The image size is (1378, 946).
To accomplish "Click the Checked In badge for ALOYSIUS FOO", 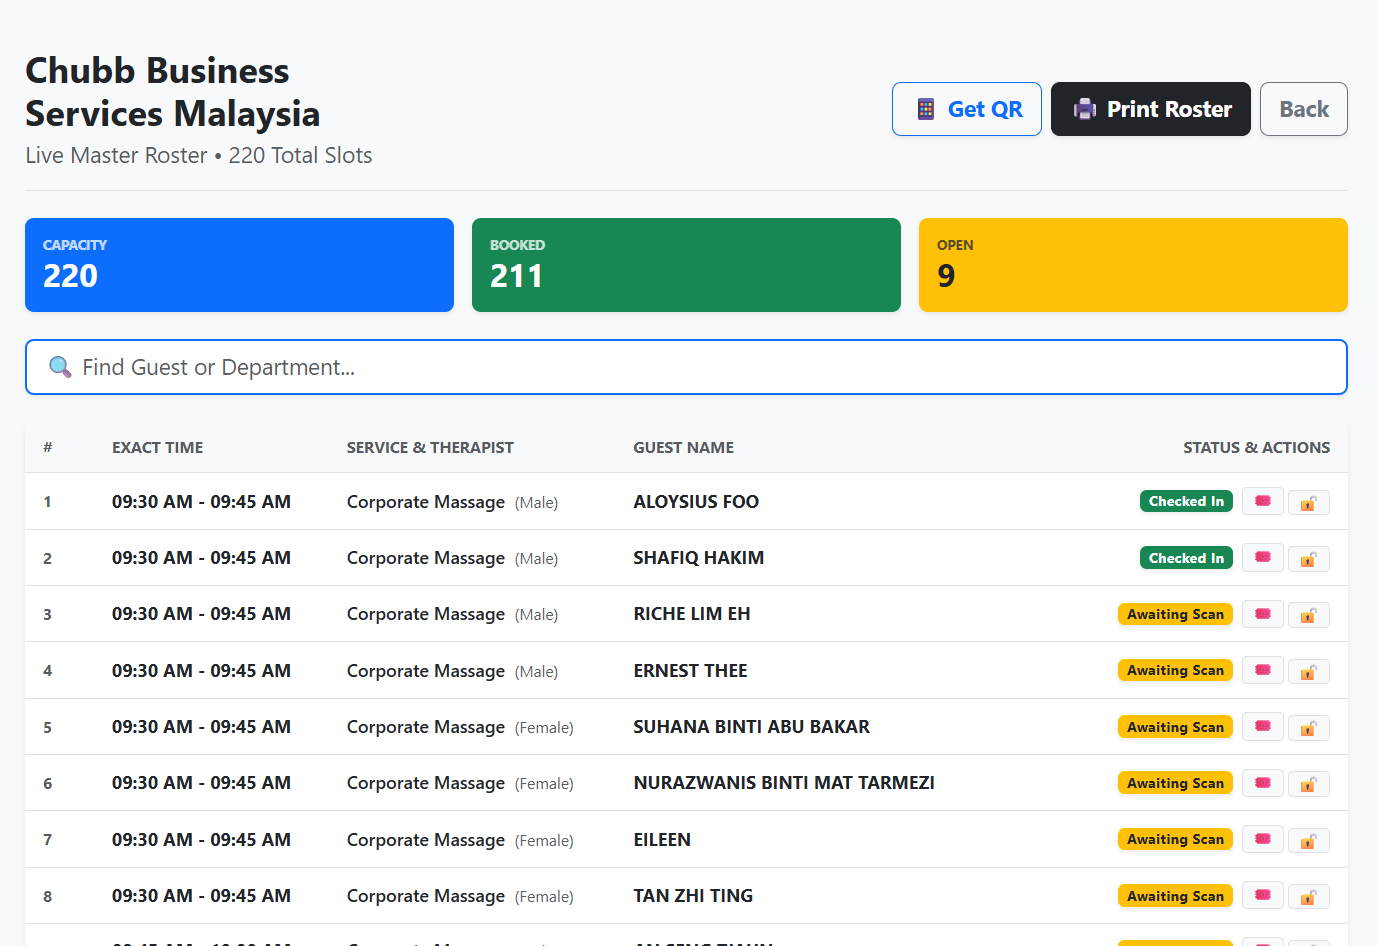I will 1186,501.
